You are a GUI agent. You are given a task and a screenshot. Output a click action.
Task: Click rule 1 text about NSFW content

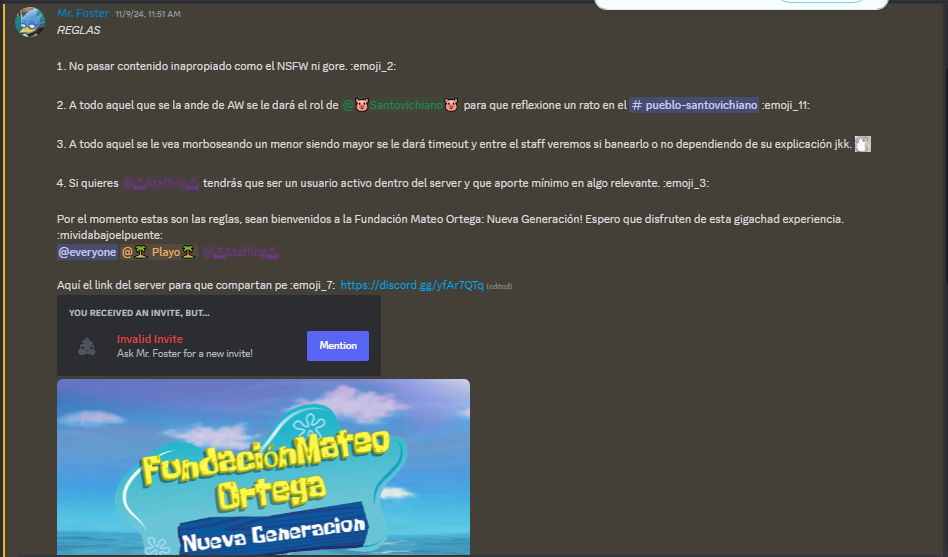pyautogui.click(x=226, y=67)
